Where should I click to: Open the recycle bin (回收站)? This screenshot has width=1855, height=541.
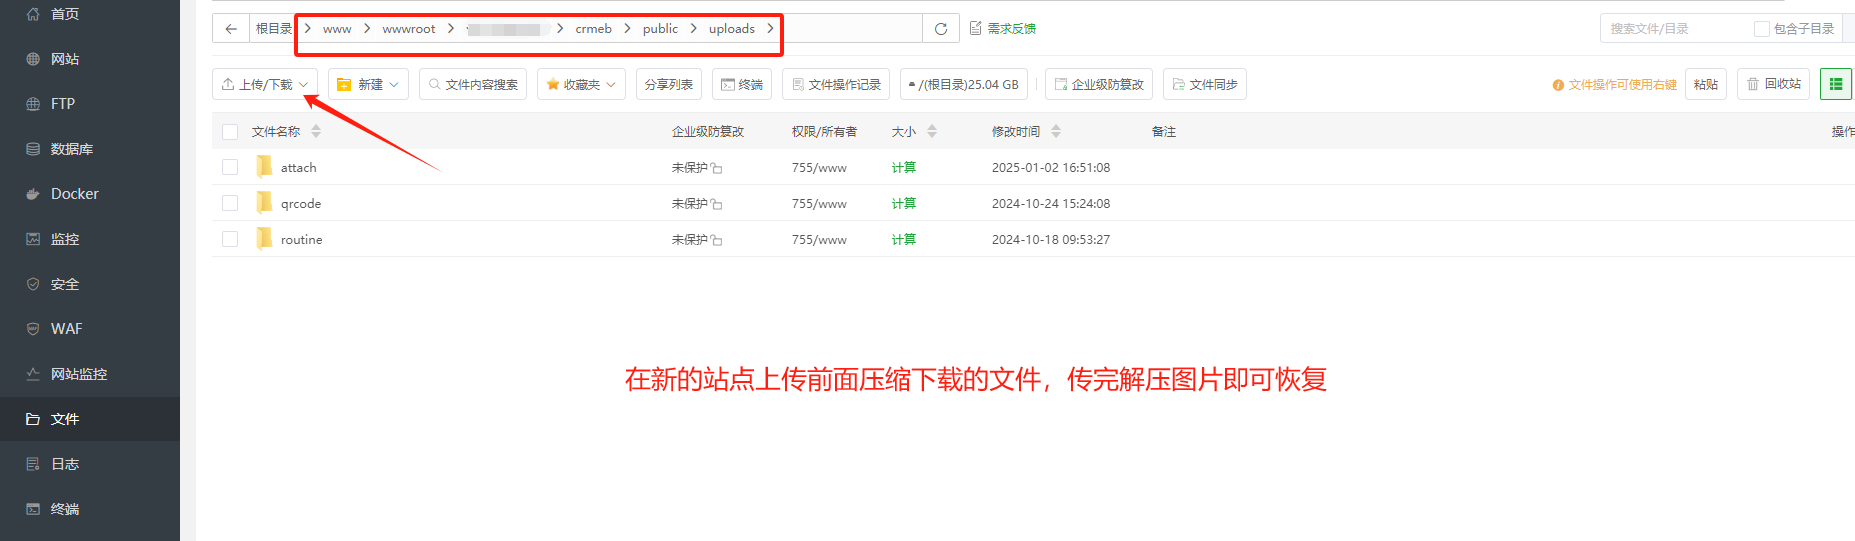(x=1773, y=84)
